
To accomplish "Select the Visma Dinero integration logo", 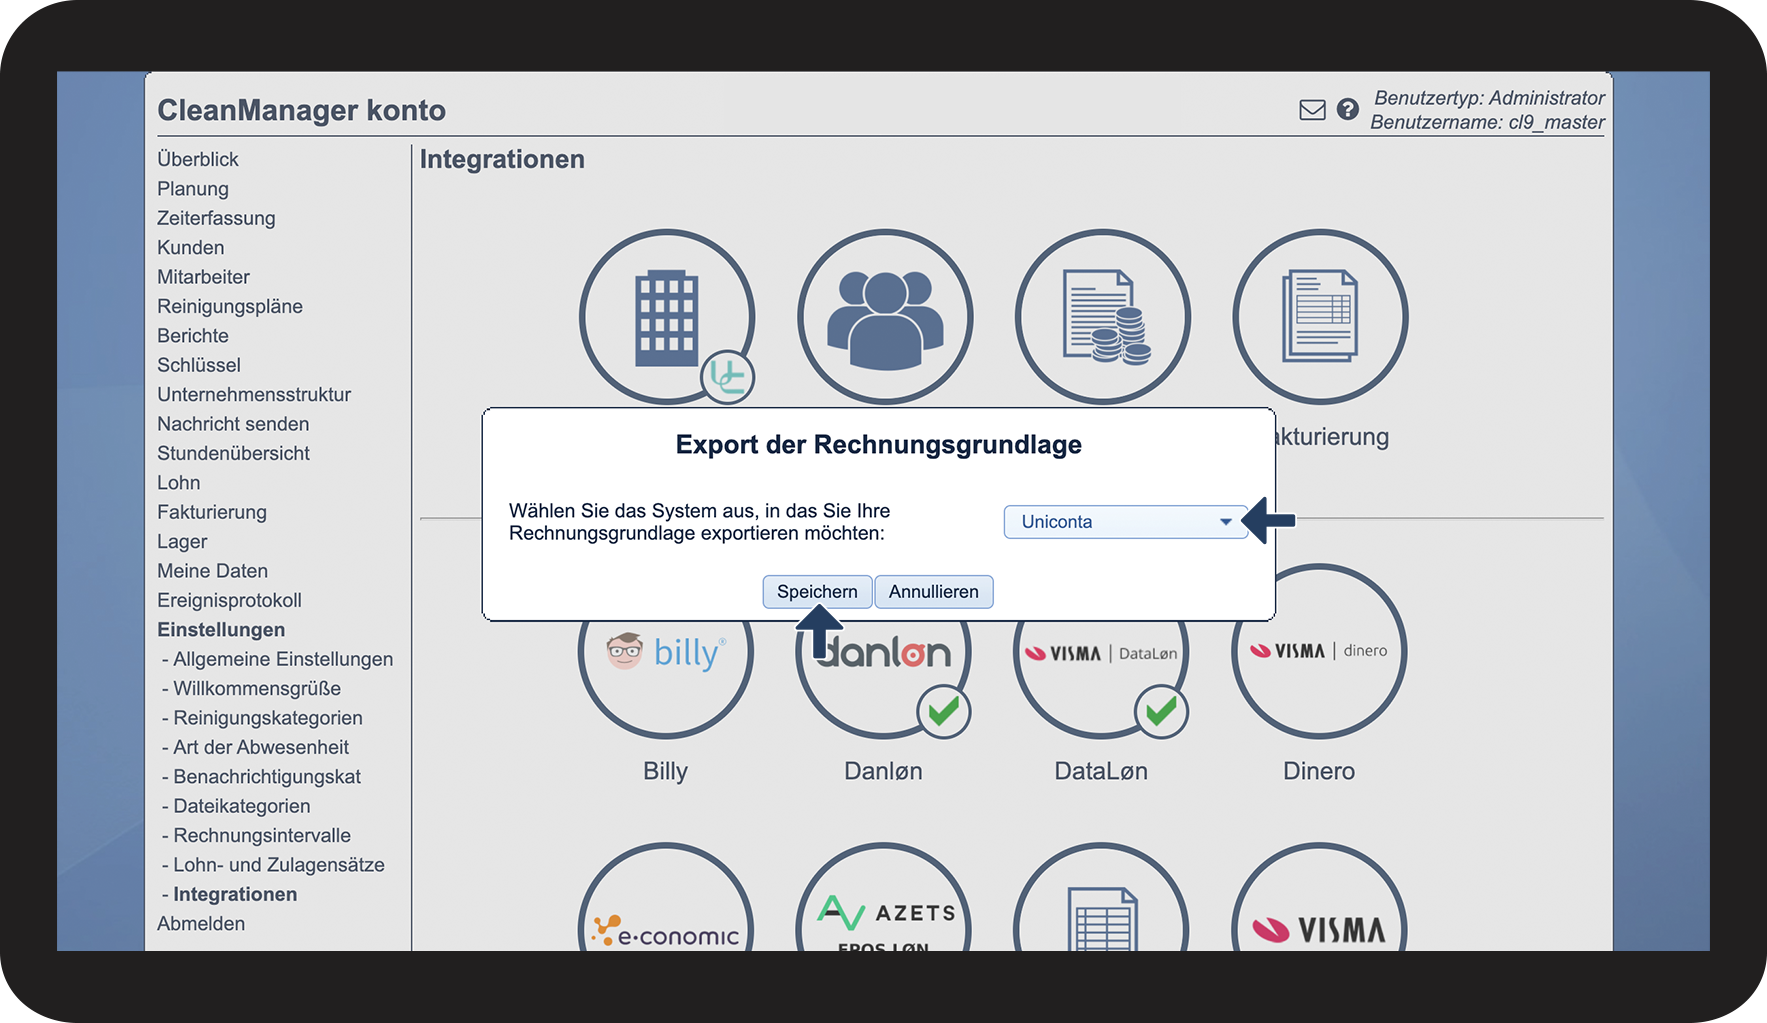I will (1319, 652).
